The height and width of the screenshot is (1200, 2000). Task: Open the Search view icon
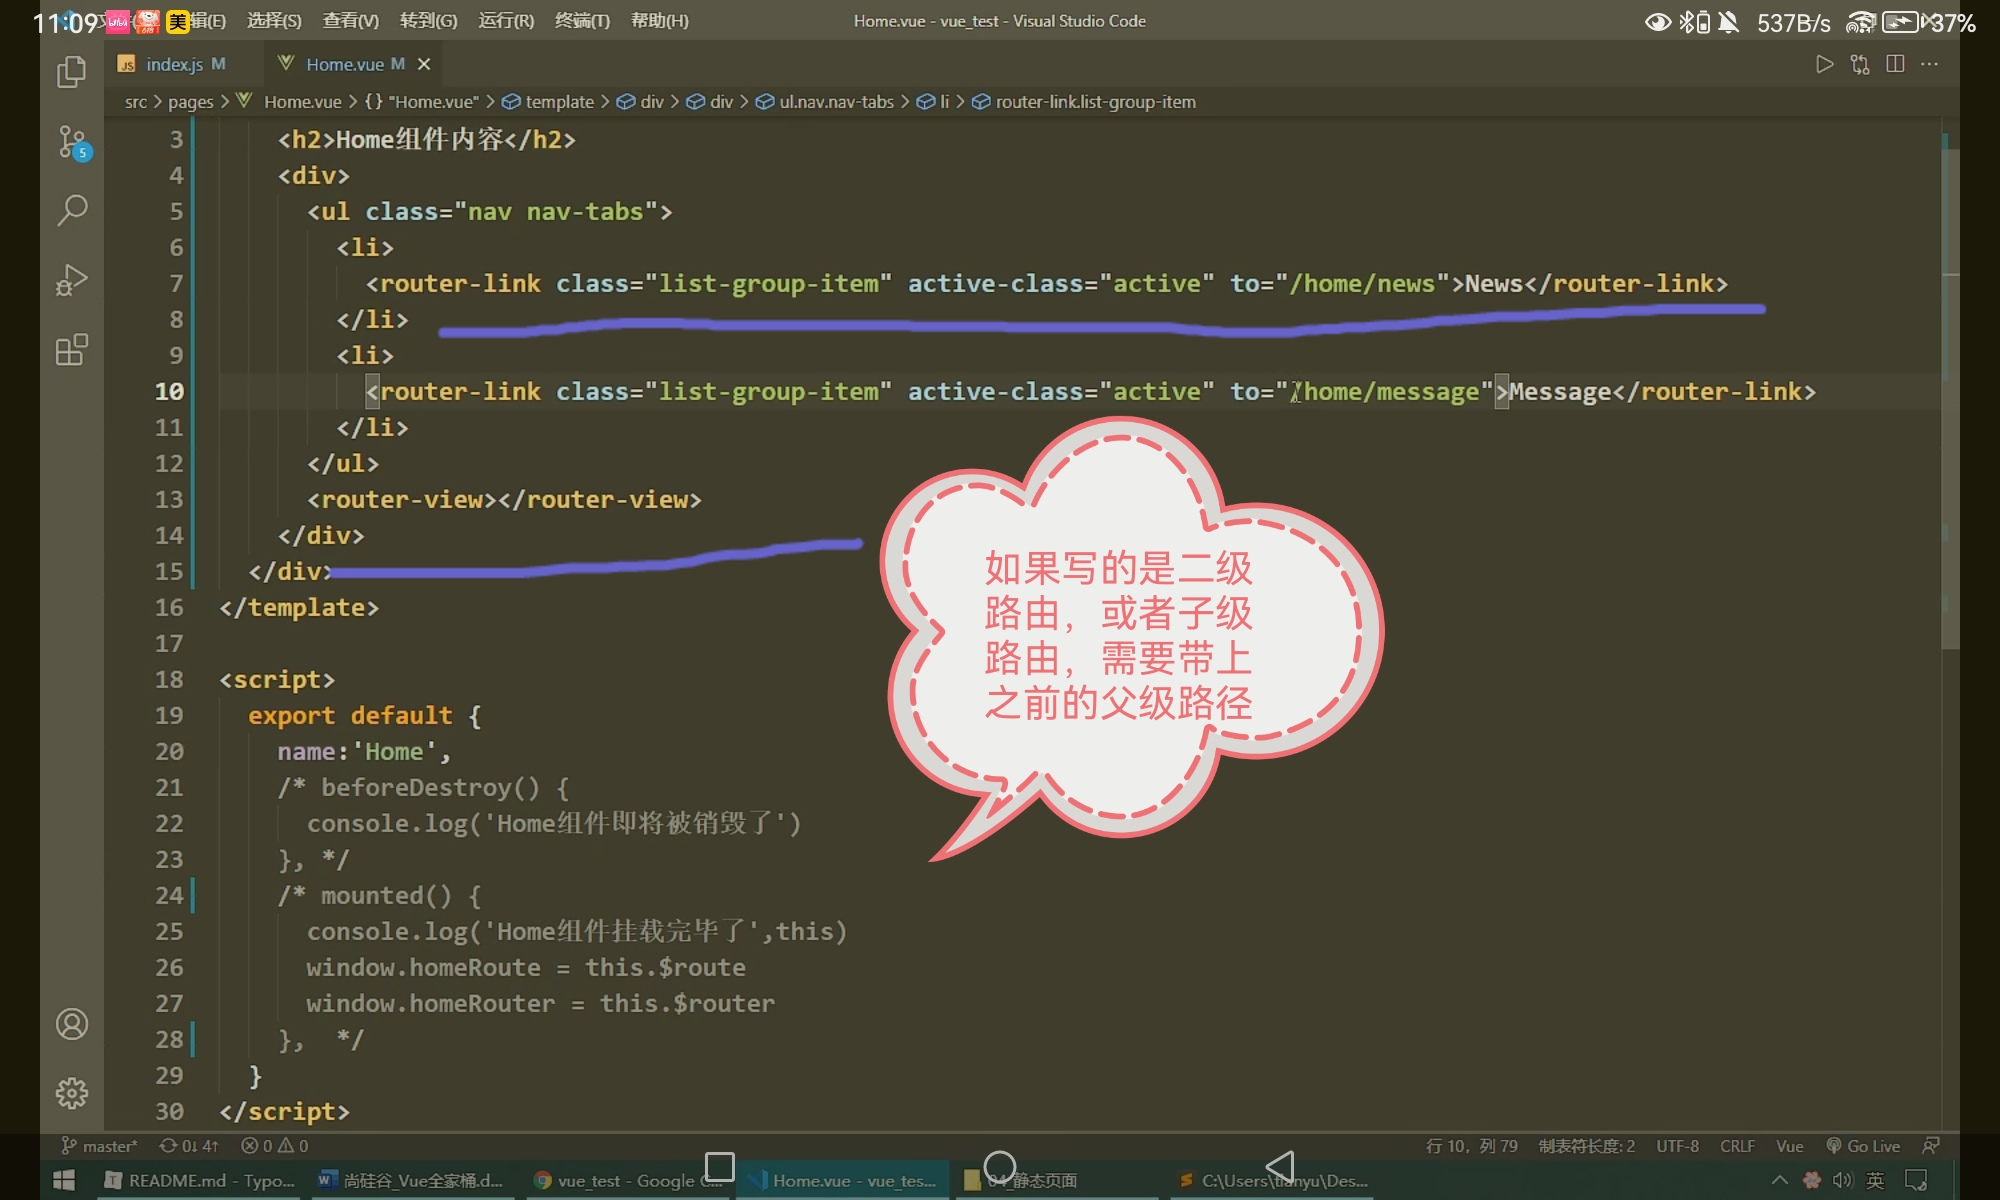(72, 210)
